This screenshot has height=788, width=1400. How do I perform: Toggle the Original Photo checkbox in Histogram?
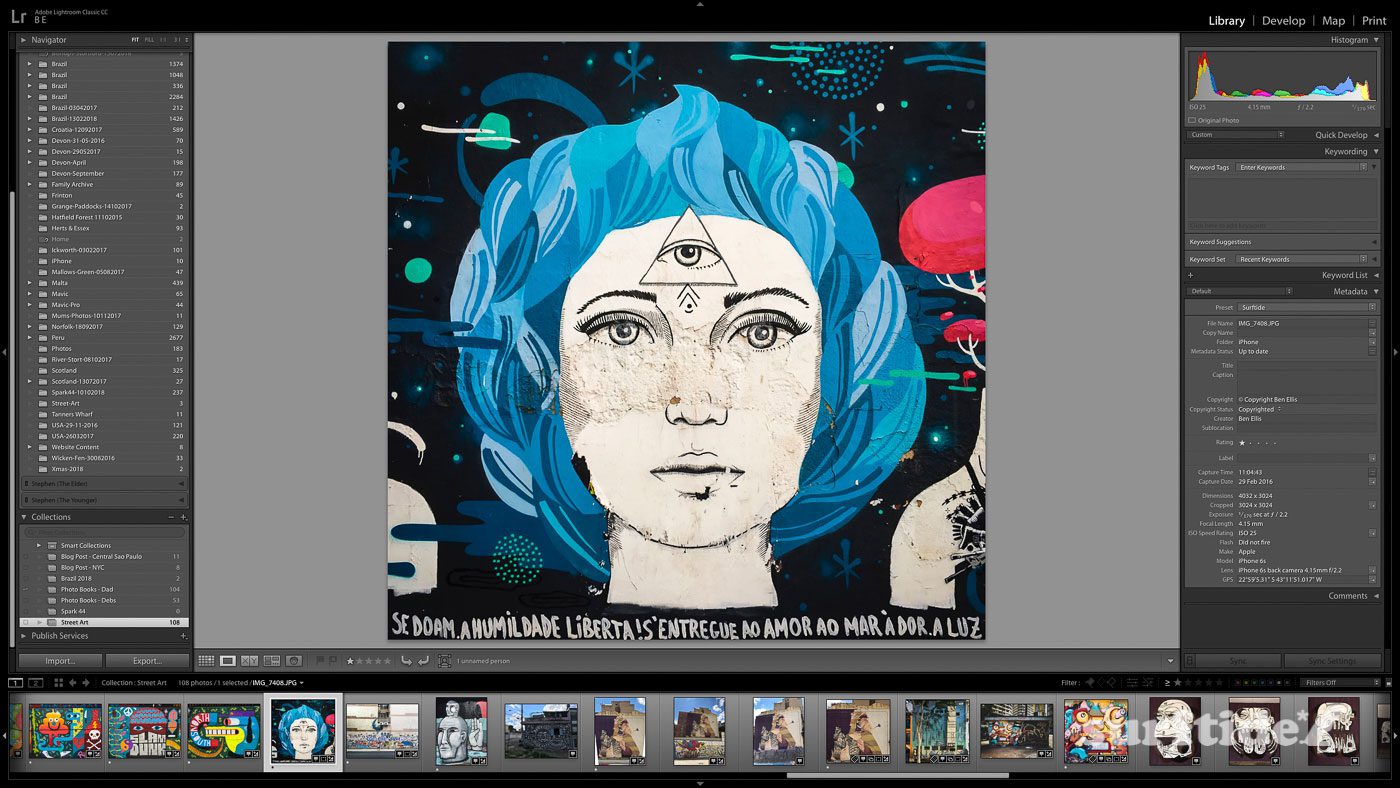(1192, 121)
